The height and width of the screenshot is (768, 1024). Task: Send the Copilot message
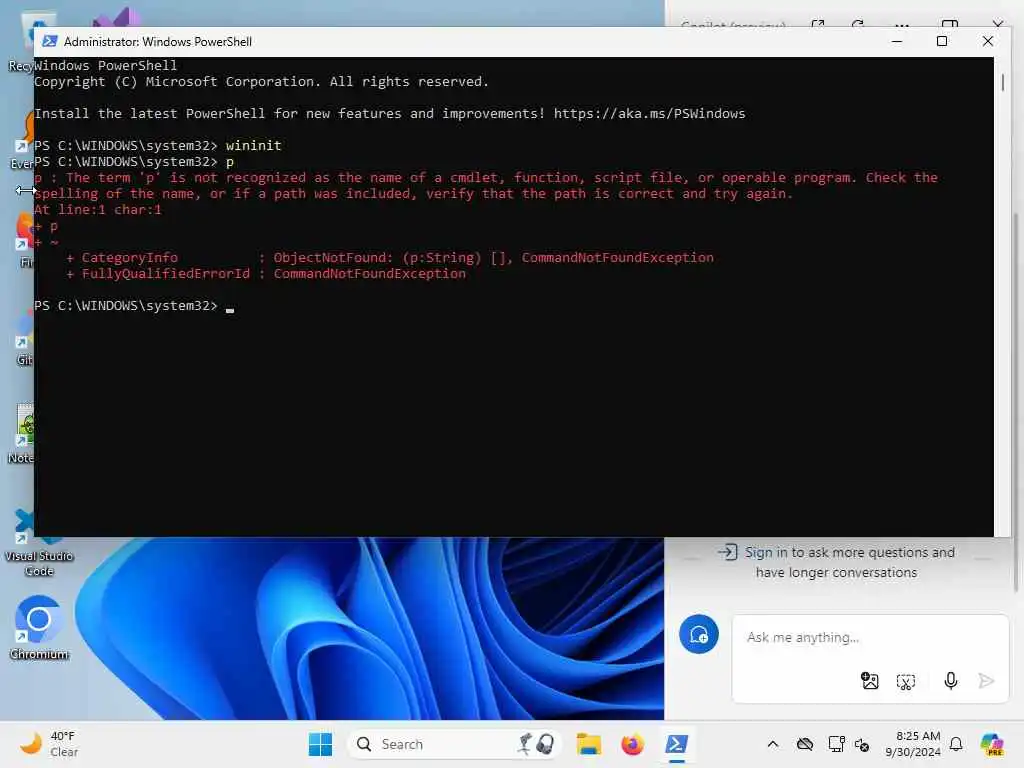986,681
